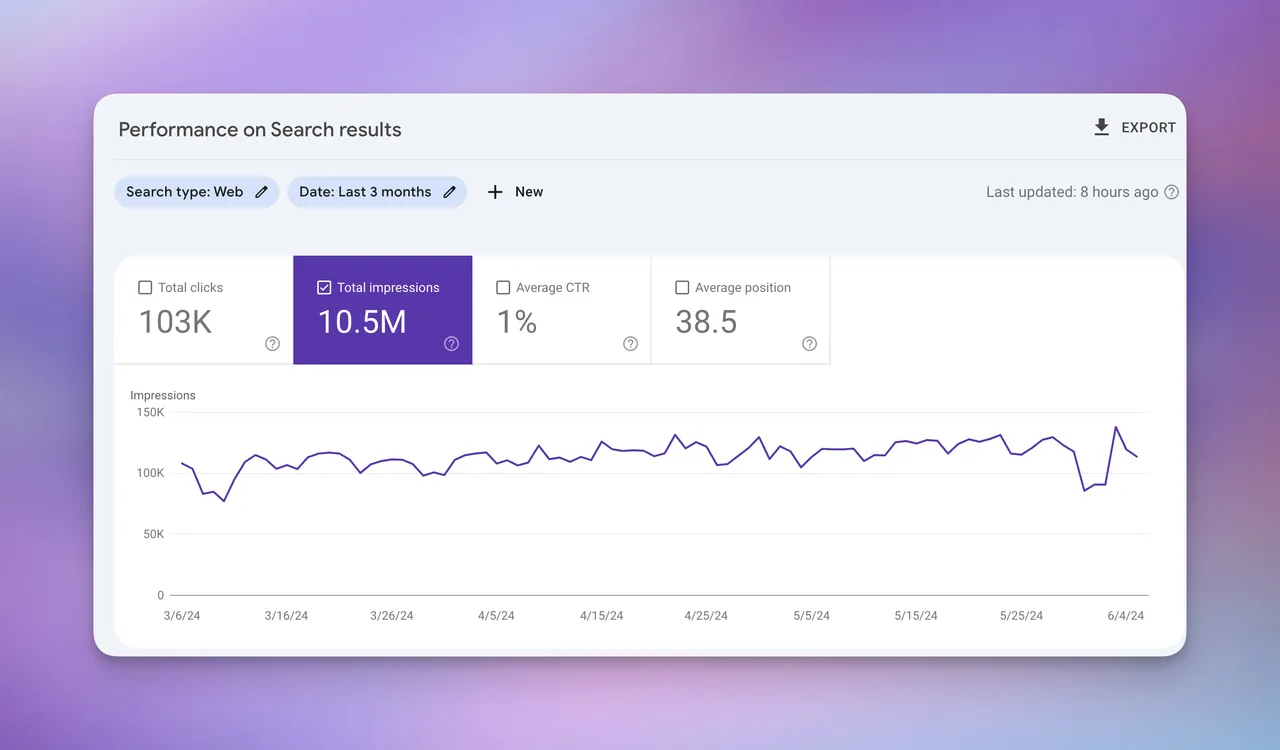Enable the Average position checkbox
Screen dimensions: 1280x750
click(x=682, y=287)
